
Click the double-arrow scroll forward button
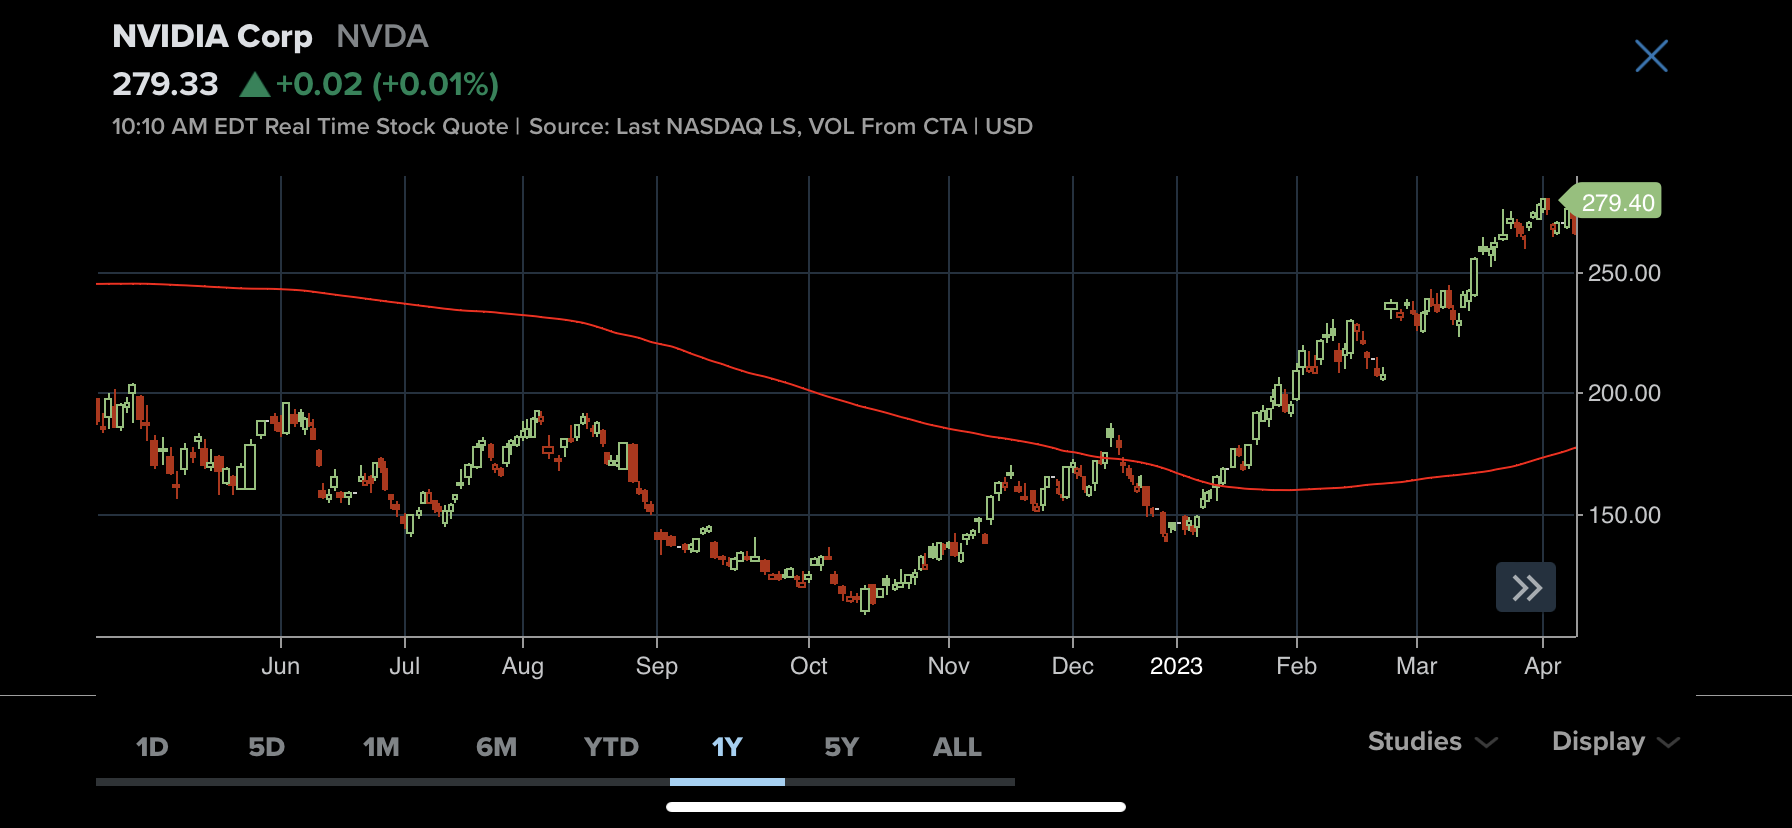[x=1526, y=587]
